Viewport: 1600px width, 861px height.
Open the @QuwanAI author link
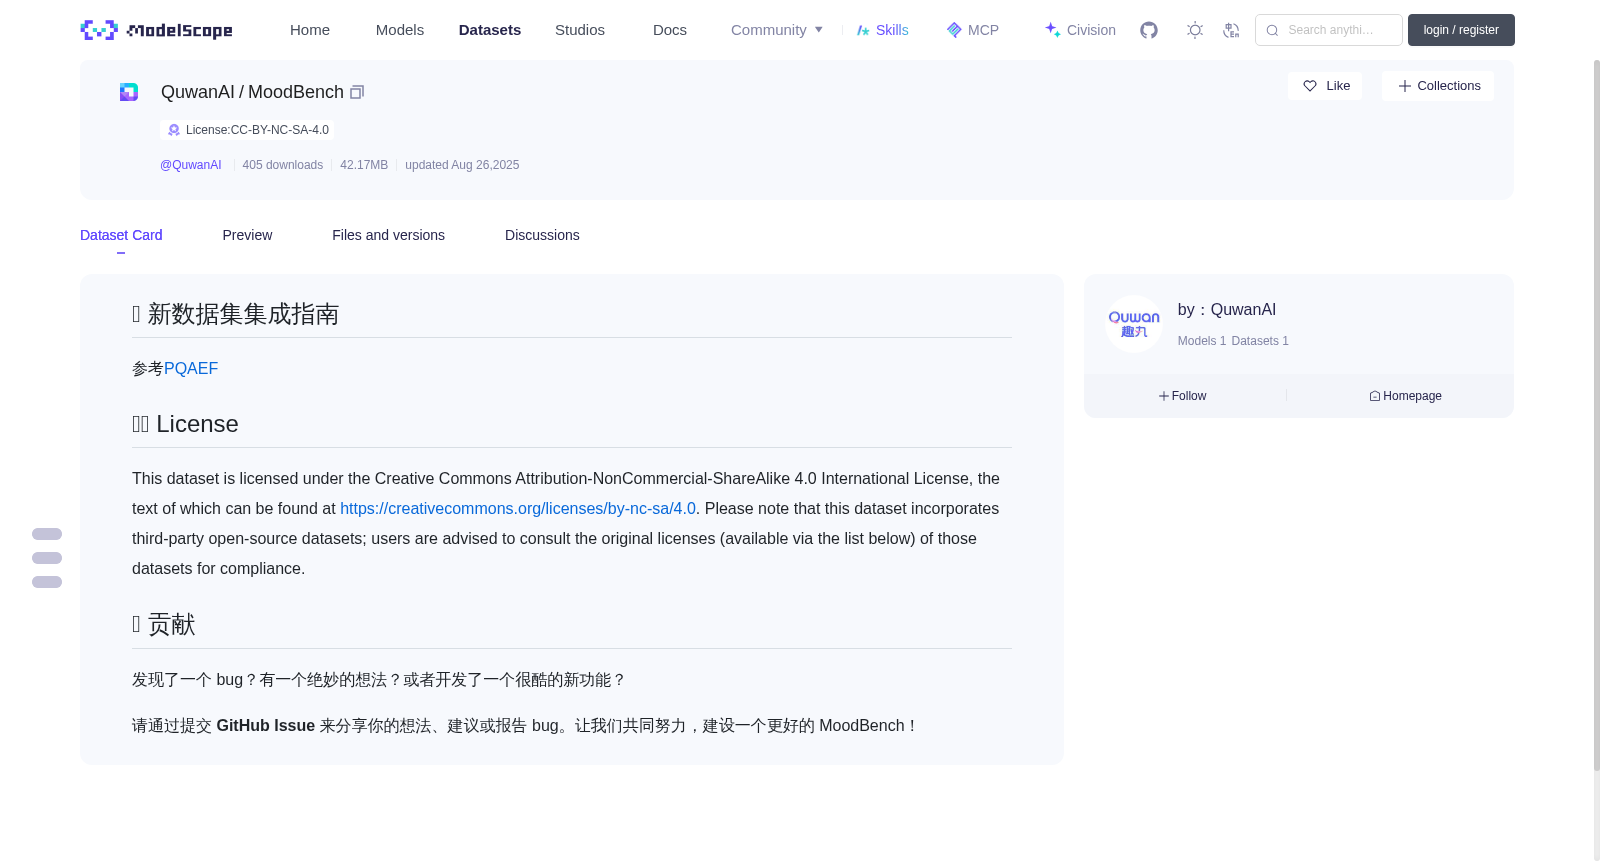pos(190,165)
